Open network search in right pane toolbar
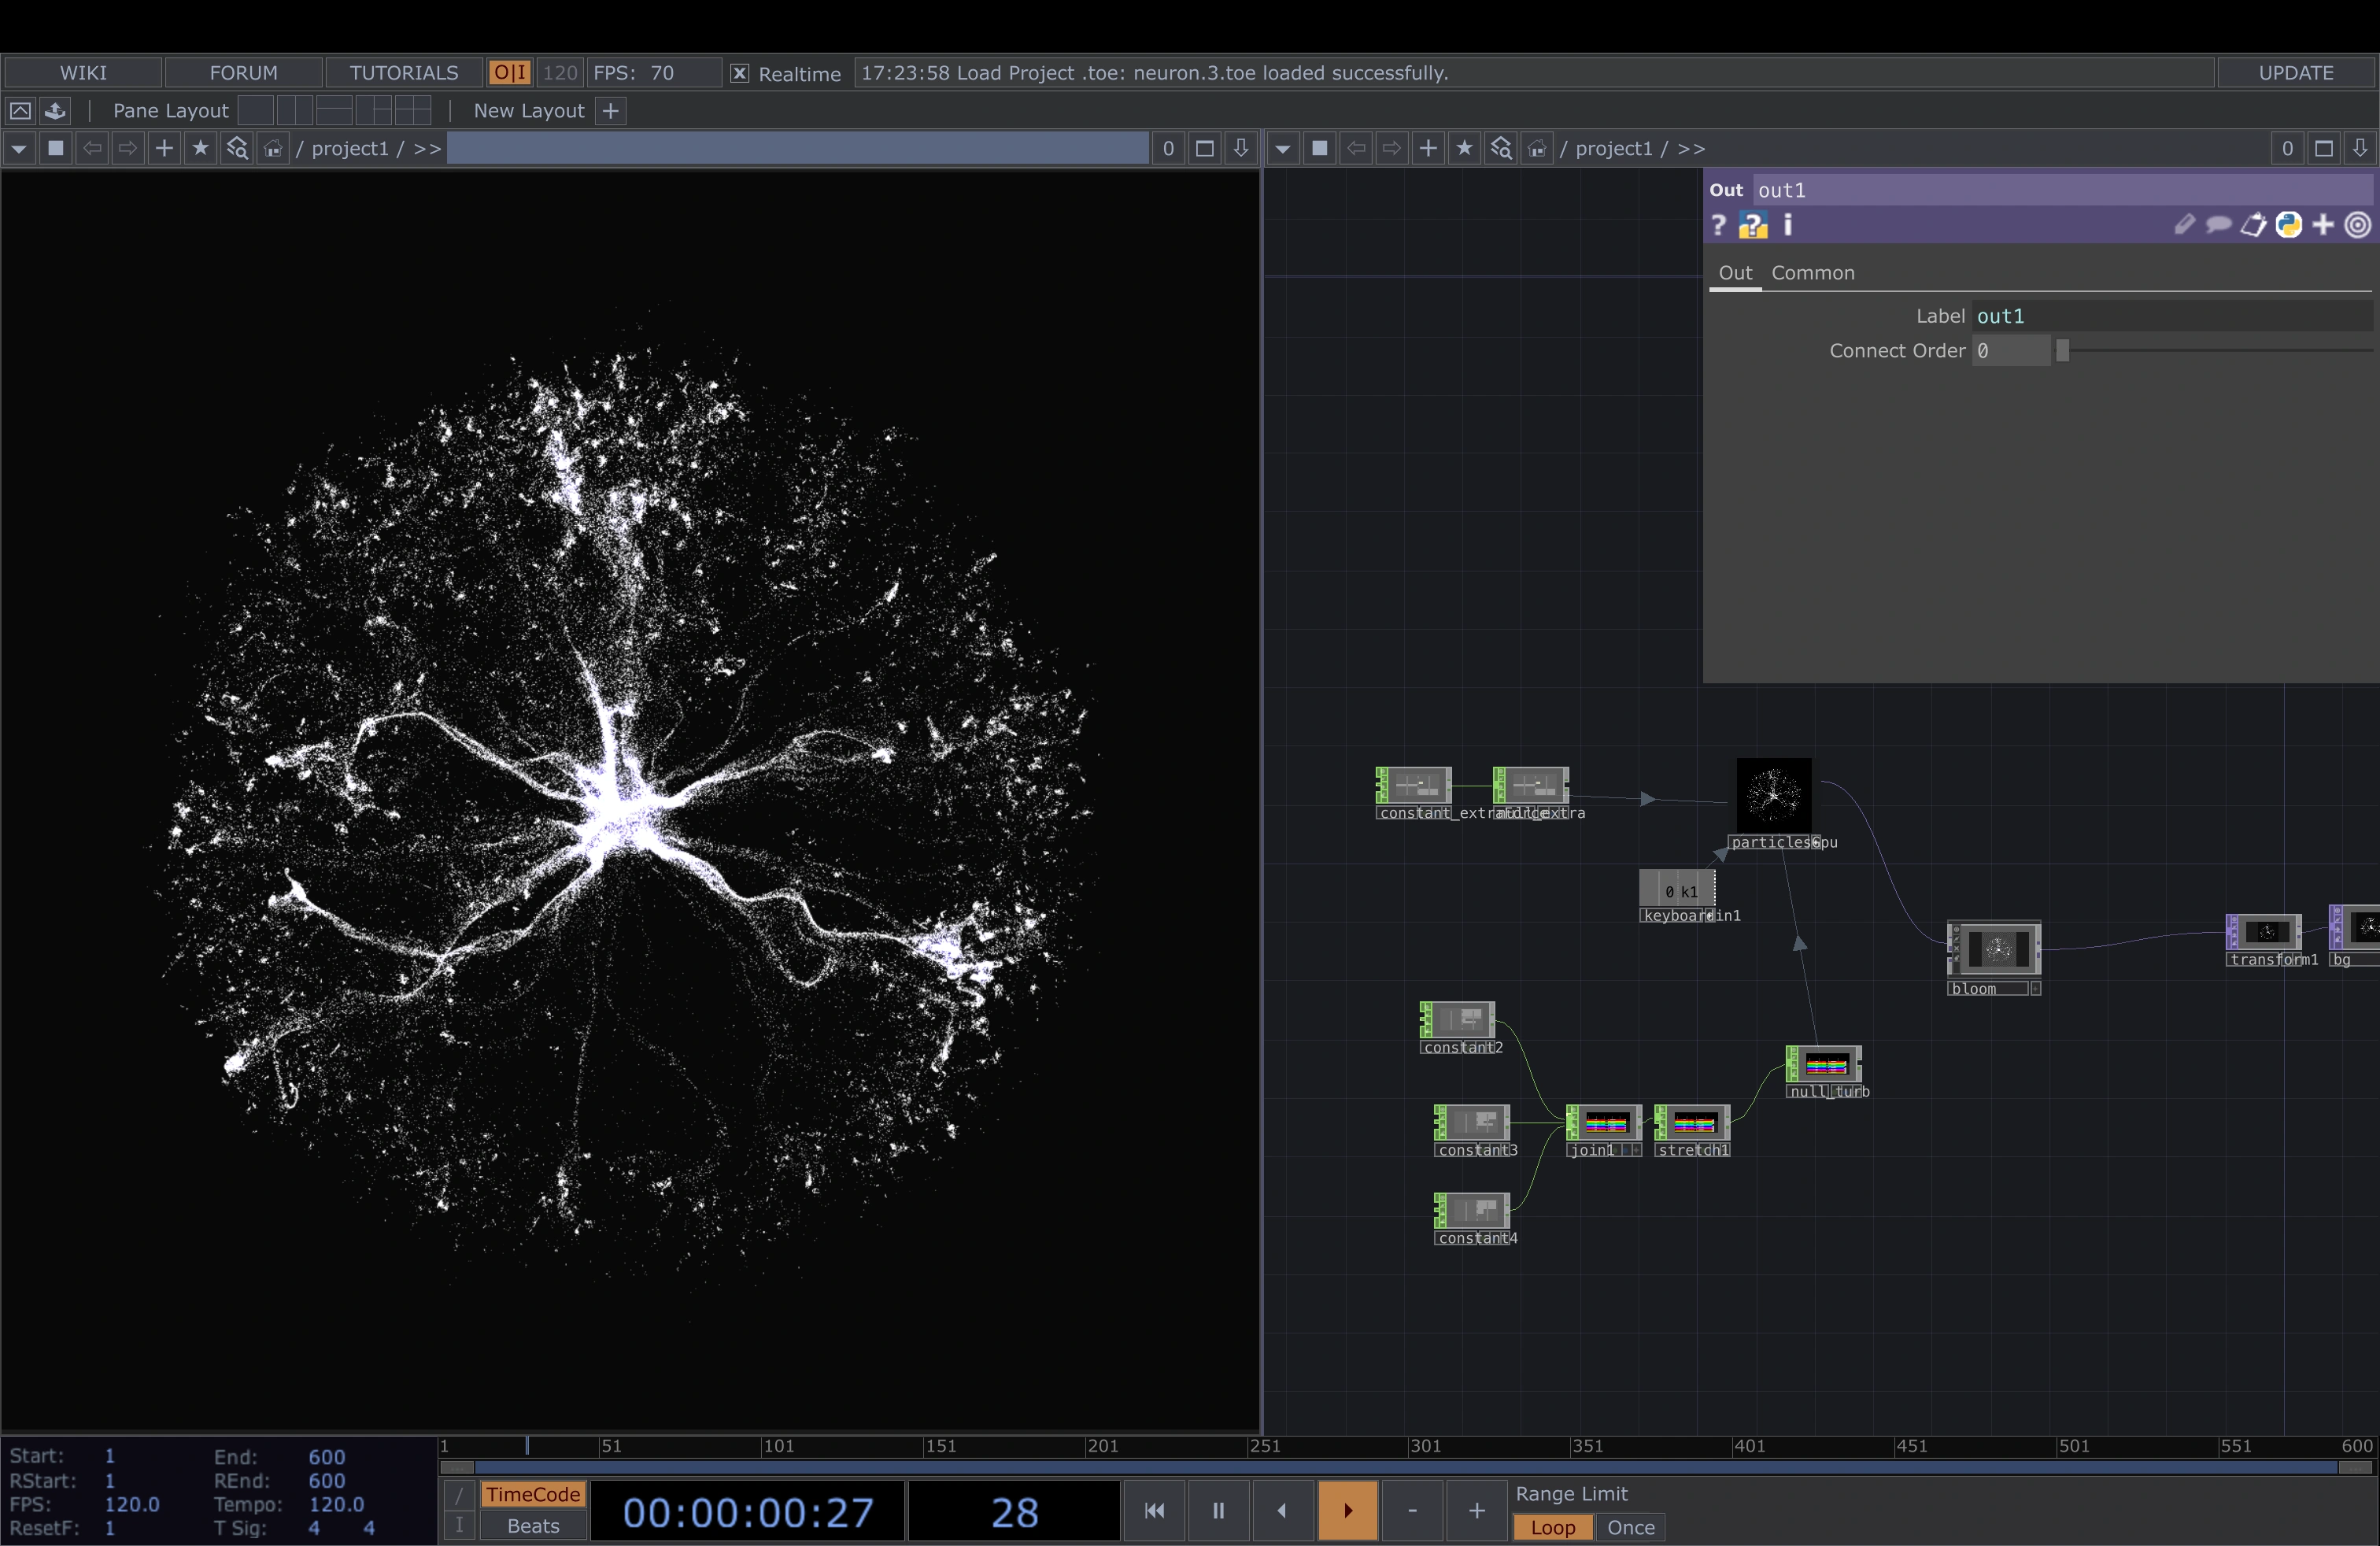The height and width of the screenshot is (1546, 2380). (x=1501, y=148)
